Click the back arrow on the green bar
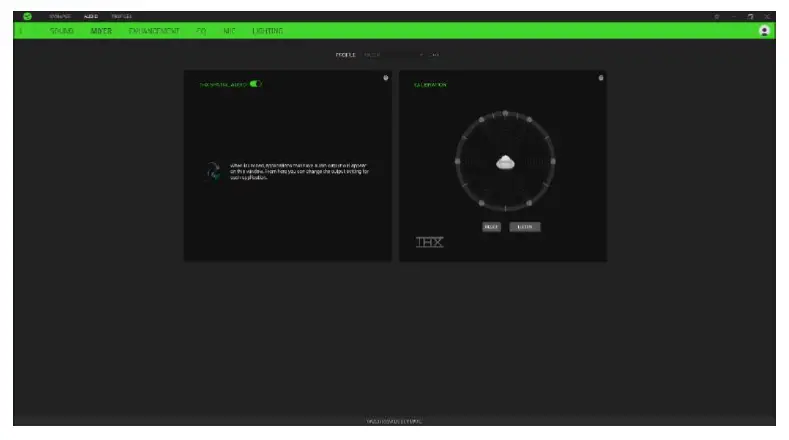 tap(21, 31)
